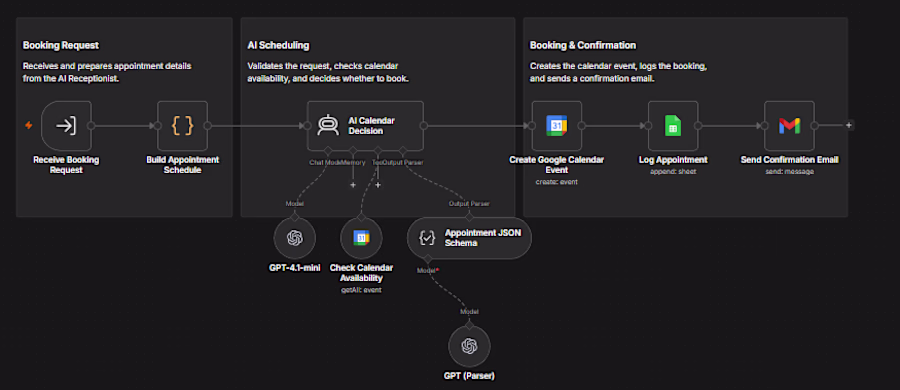Click the Booking & Confirmation sticky title
Image resolution: width=900 pixels, height=390 pixels.
(583, 45)
